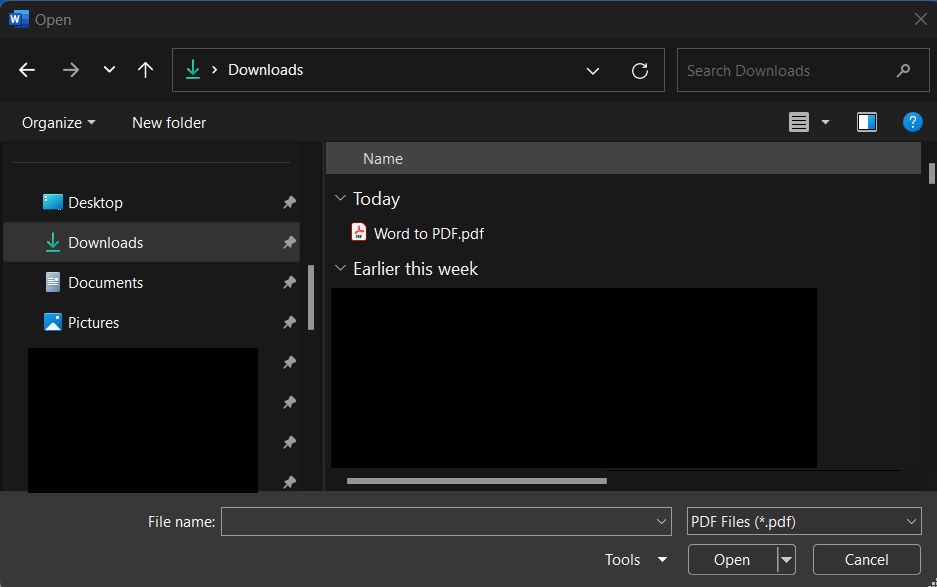Go up one folder level
The height and width of the screenshot is (587, 937).
pos(145,71)
